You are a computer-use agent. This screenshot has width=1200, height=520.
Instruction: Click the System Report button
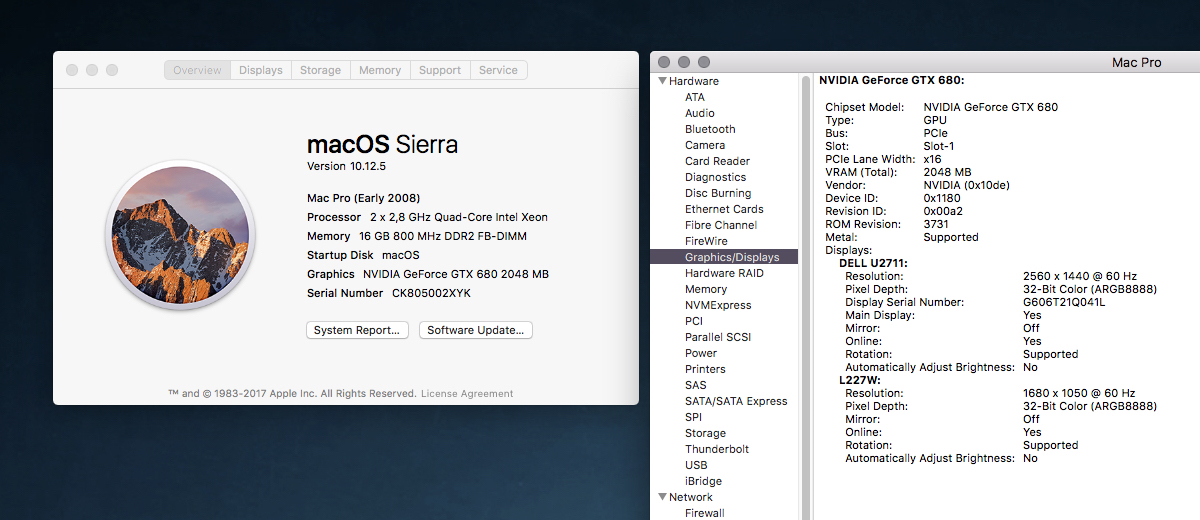[357, 330]
